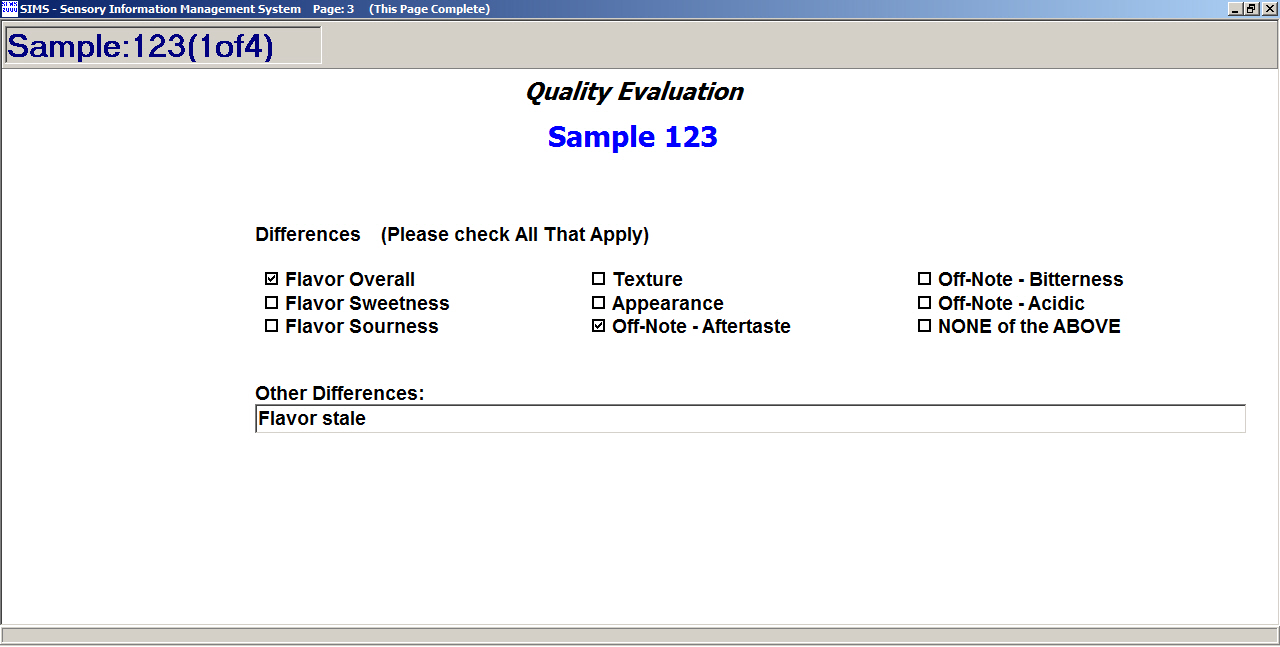
Task: Close the SIMS window
Action: (1269, 8)
